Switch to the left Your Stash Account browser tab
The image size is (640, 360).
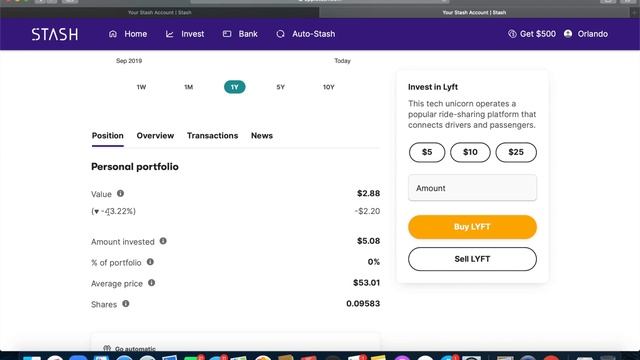tap(160, 13)
